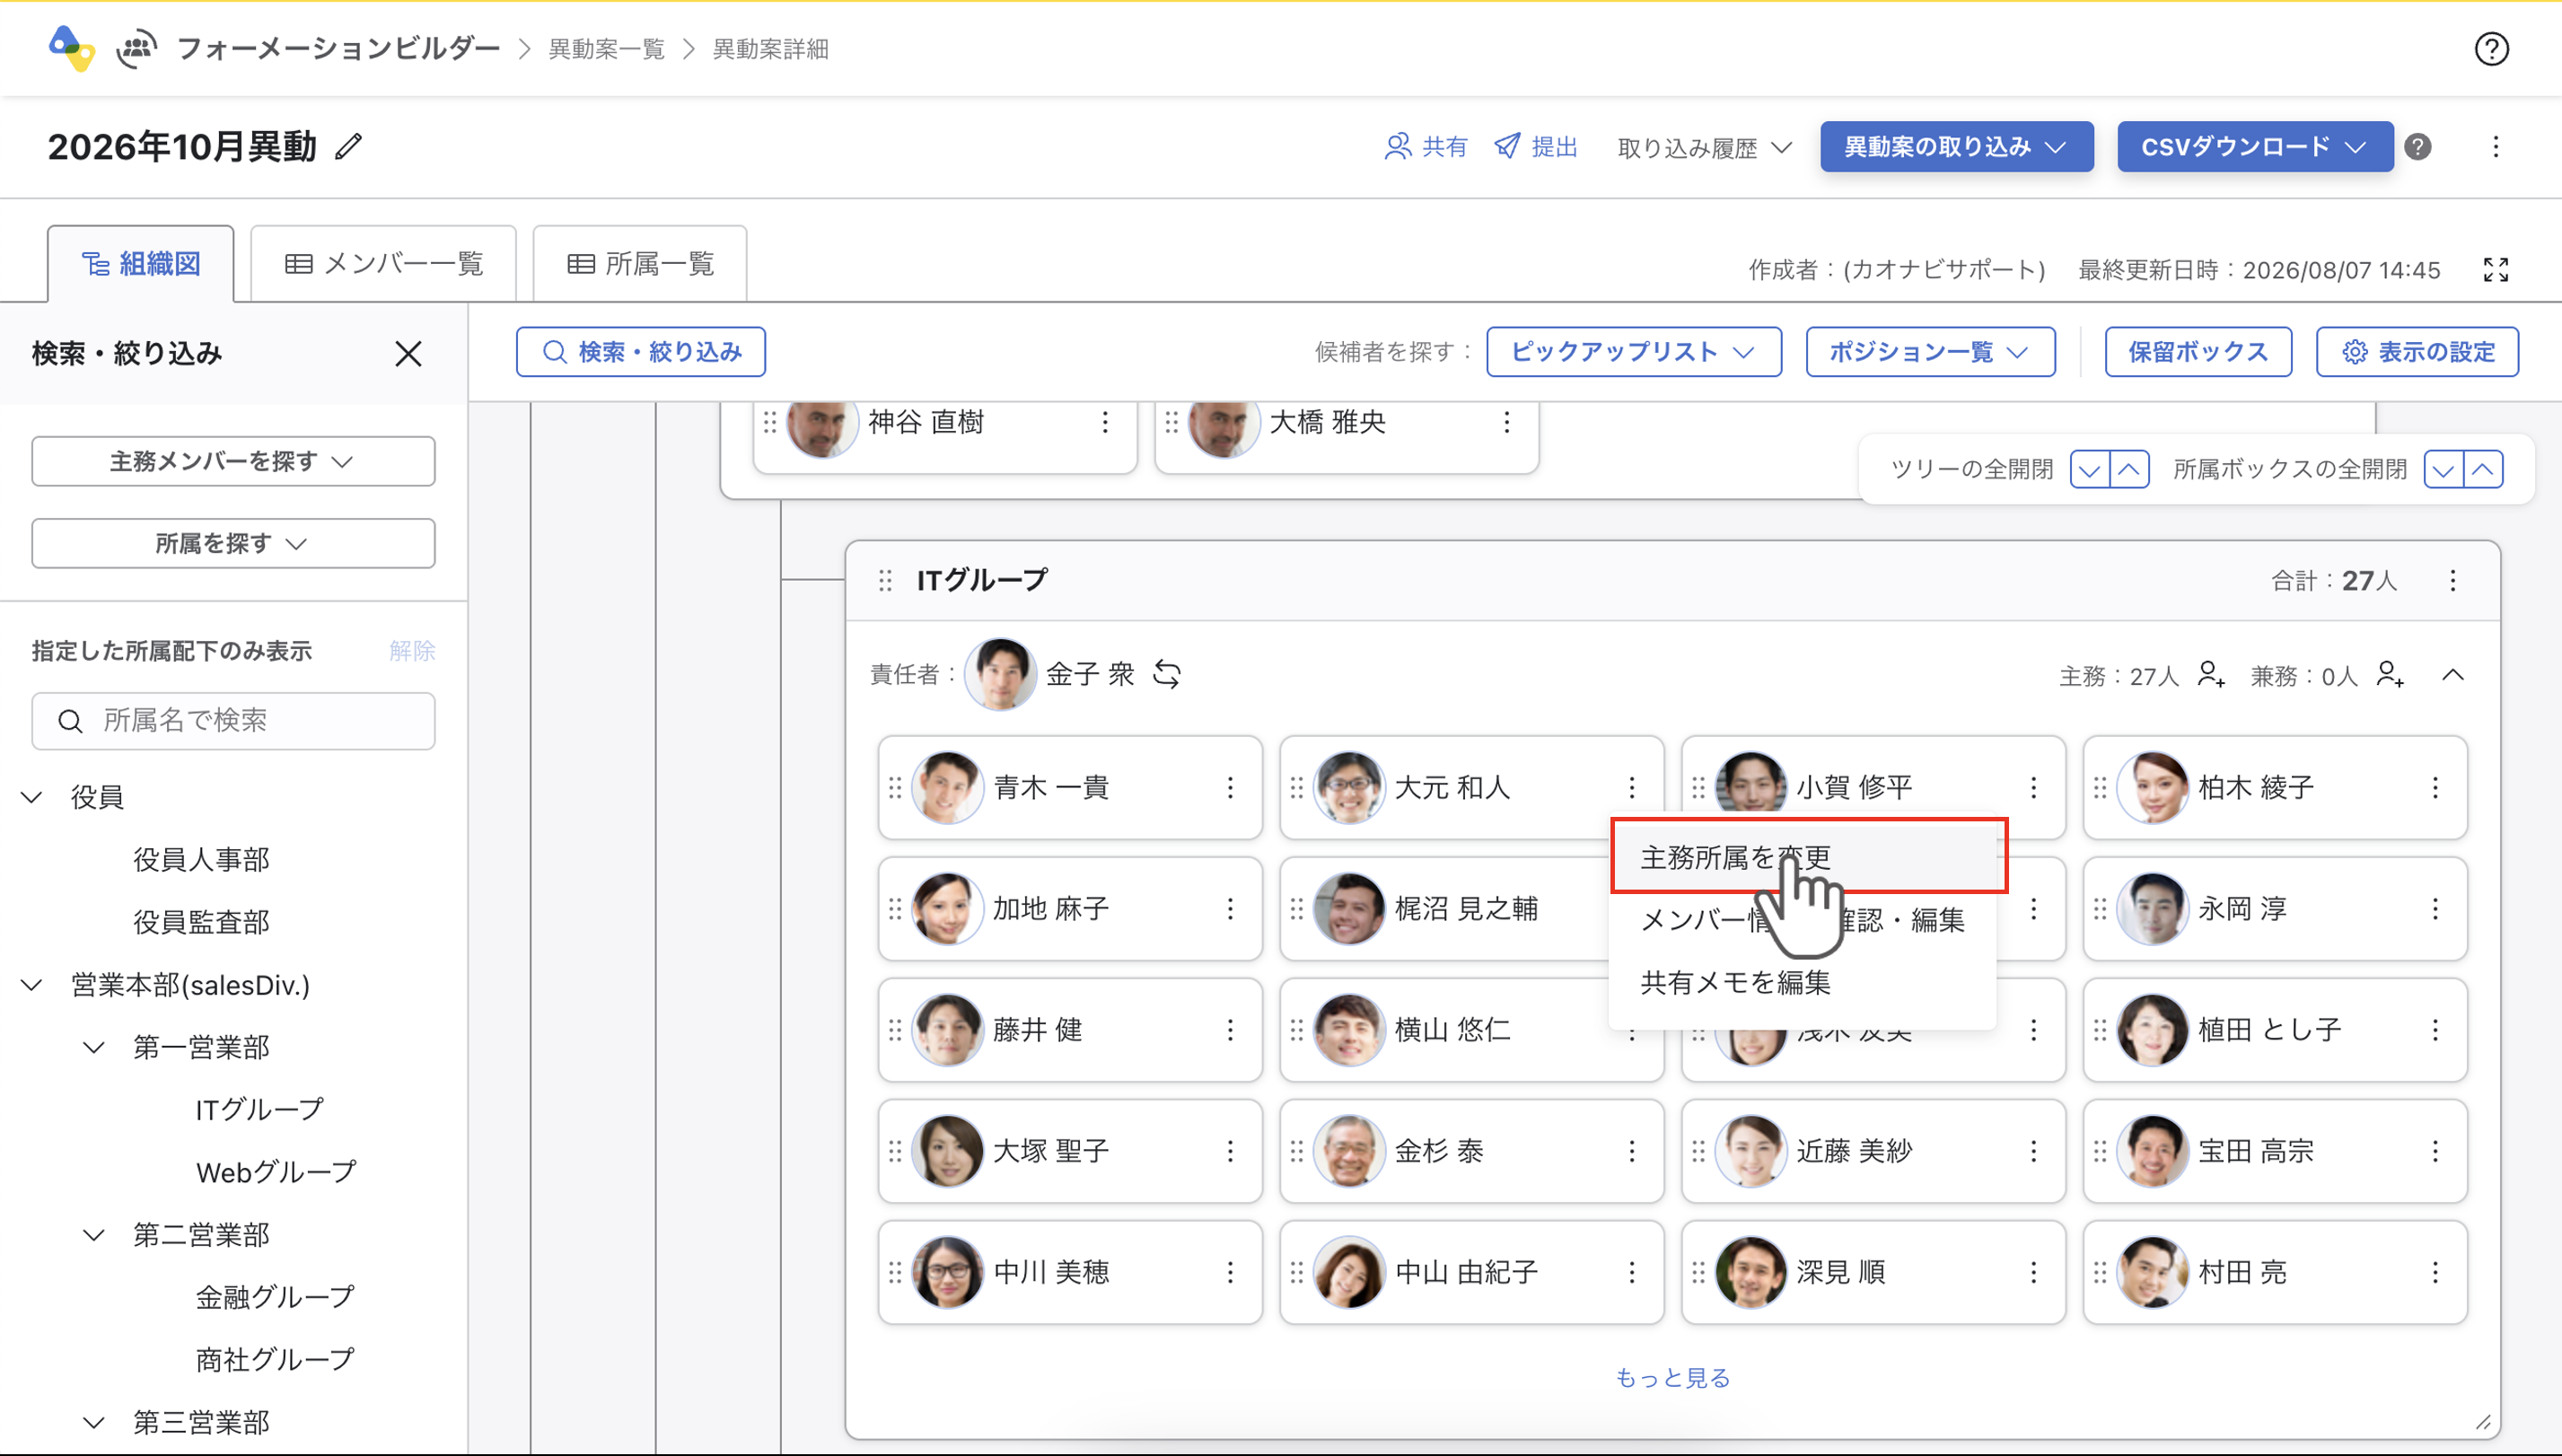This screenshot has width=2562, height=1456.
Task: Open the menu for 中山 由紀子
Action: [1631, 1272]
